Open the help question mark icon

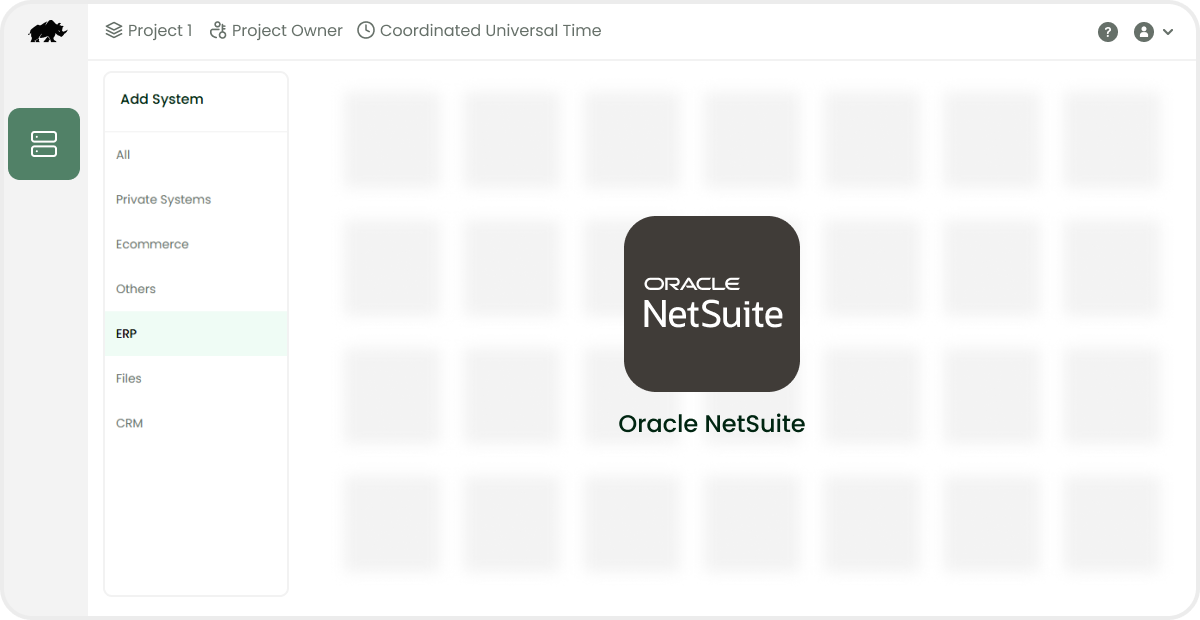click(1107, 32)
